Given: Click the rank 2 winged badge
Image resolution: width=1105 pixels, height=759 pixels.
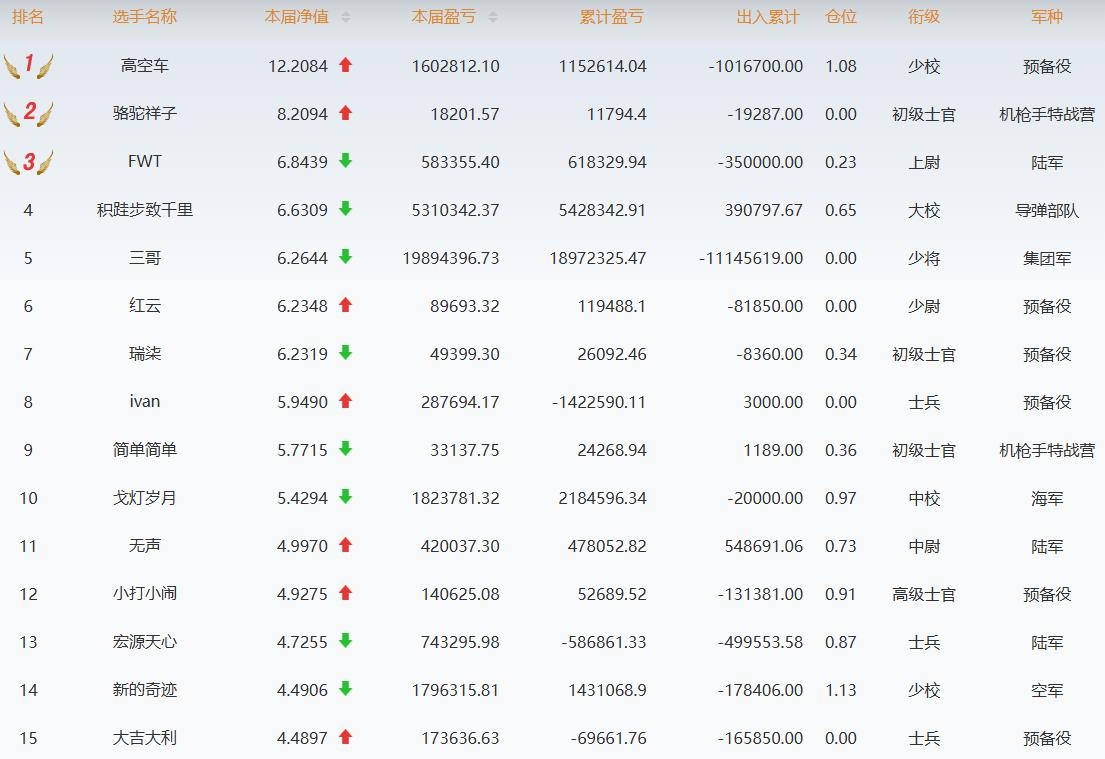Looking at the screenshot, I should tap(28, 113).
